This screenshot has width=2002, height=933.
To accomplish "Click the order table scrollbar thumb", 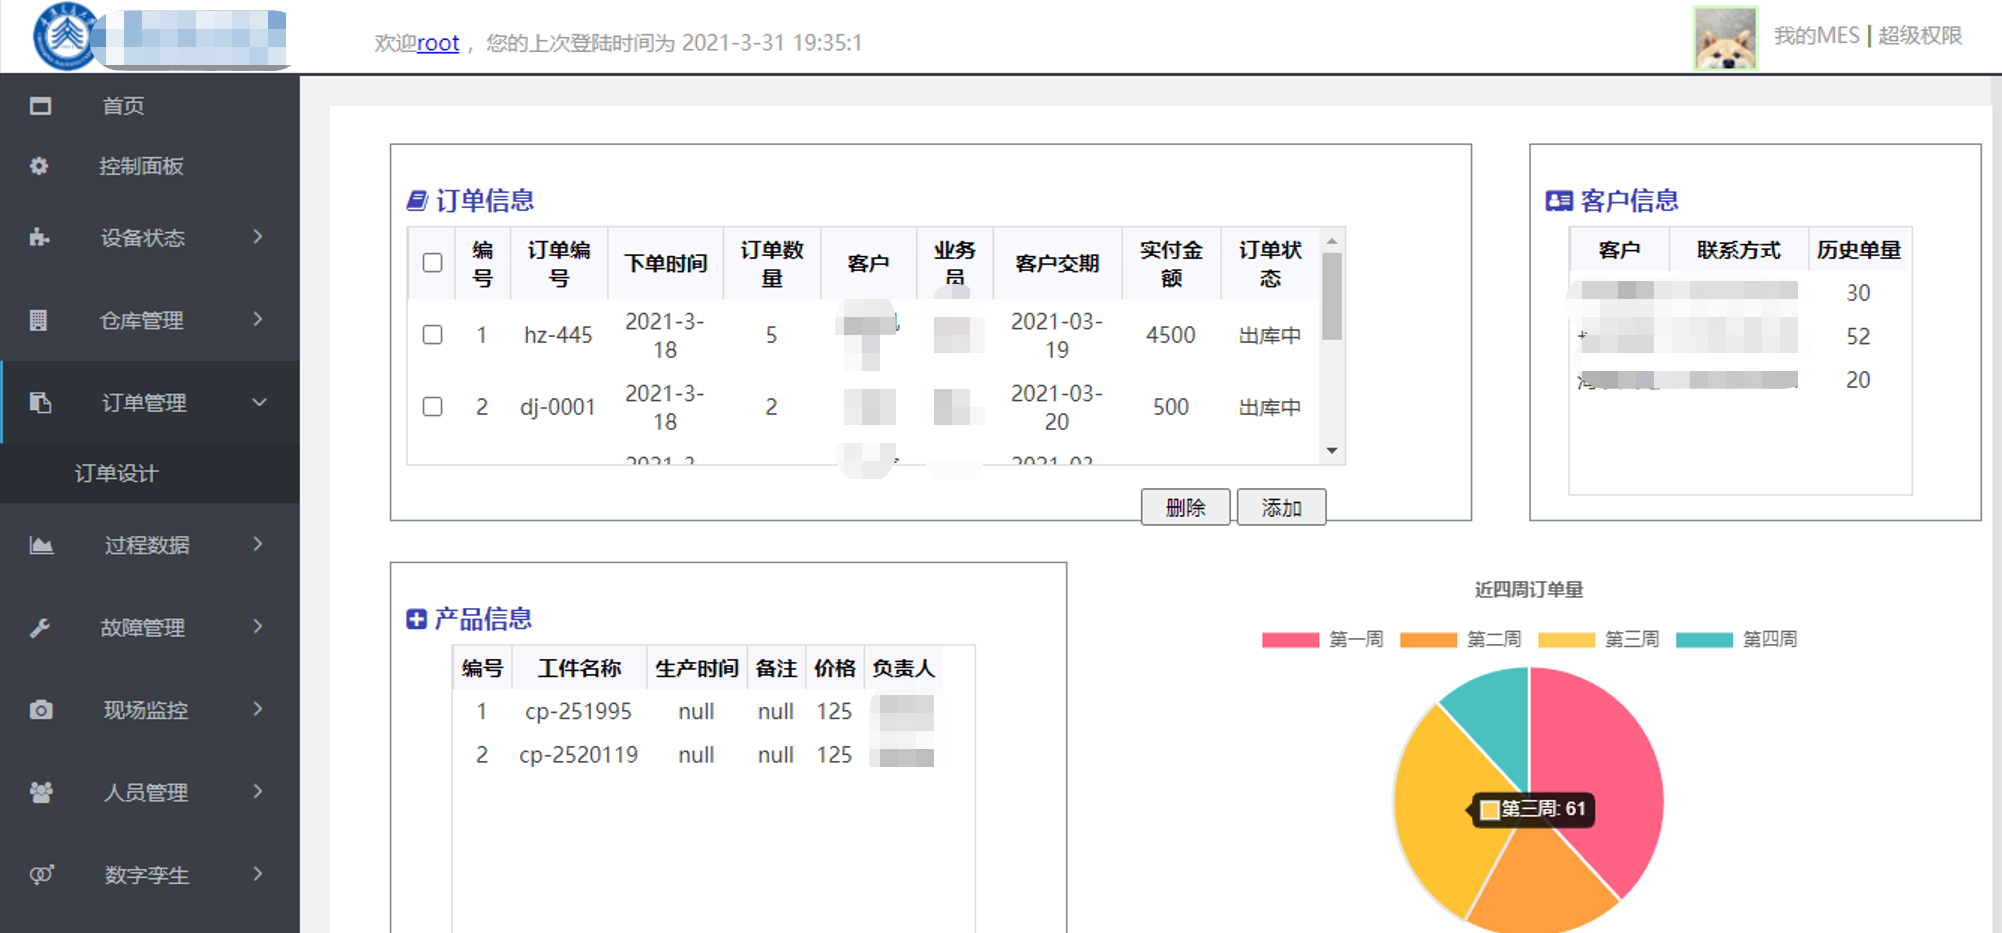I will coord(1332,296).
